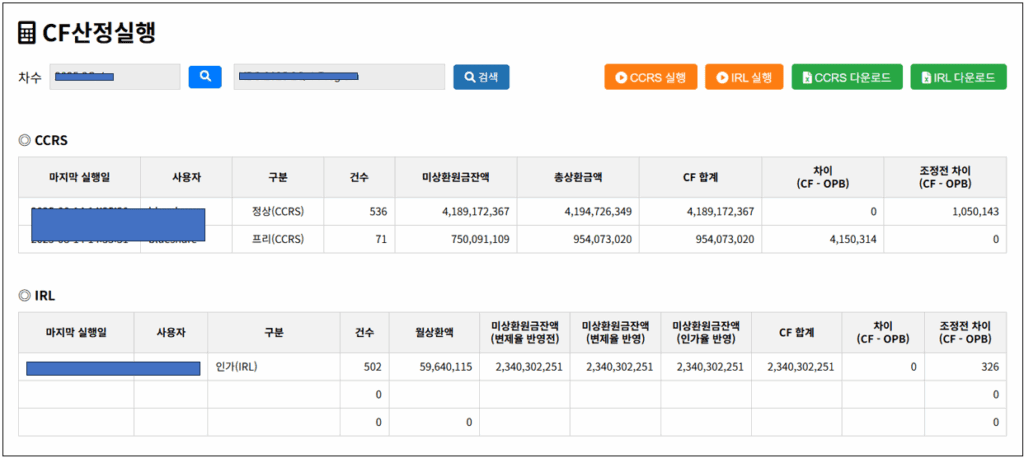Click the ◎ CCRS section heading
1024x458 pixels.
(x=42, y=140)
